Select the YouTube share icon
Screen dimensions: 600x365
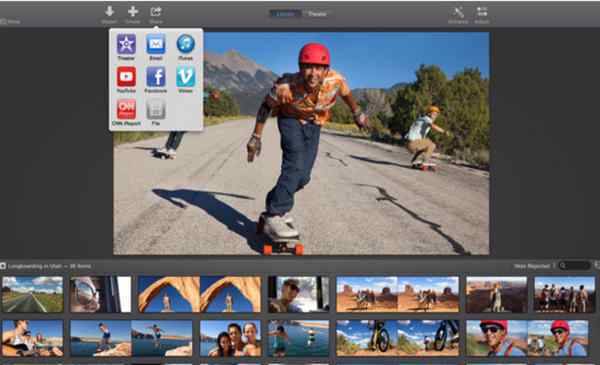(x=126, y=77)
